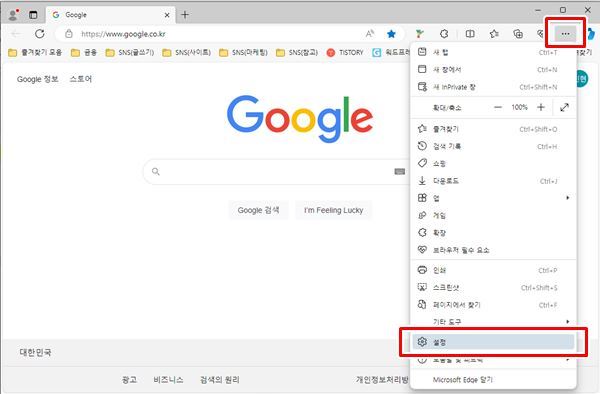Click the I'm Feeling Lucky button
Screen dimensions: 600x394
point(334,210)
